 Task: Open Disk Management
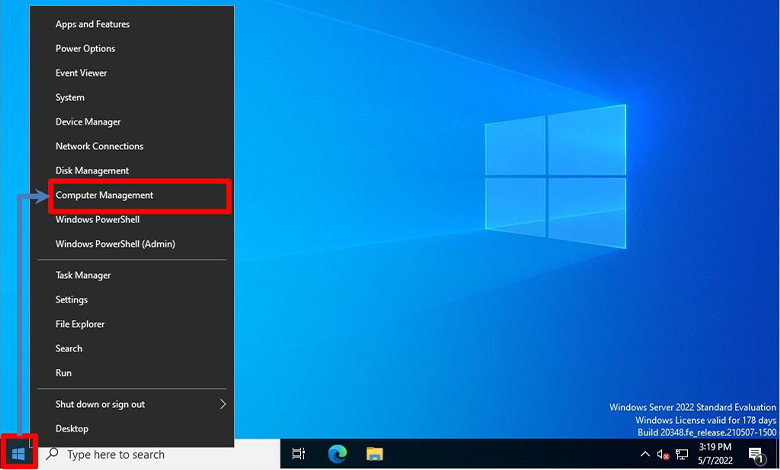coord(132,170)
